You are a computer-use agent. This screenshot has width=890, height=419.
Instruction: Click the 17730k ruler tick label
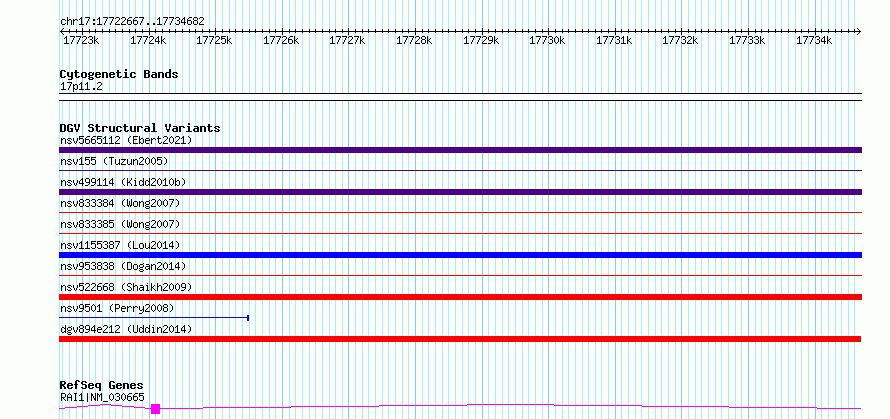548,40
